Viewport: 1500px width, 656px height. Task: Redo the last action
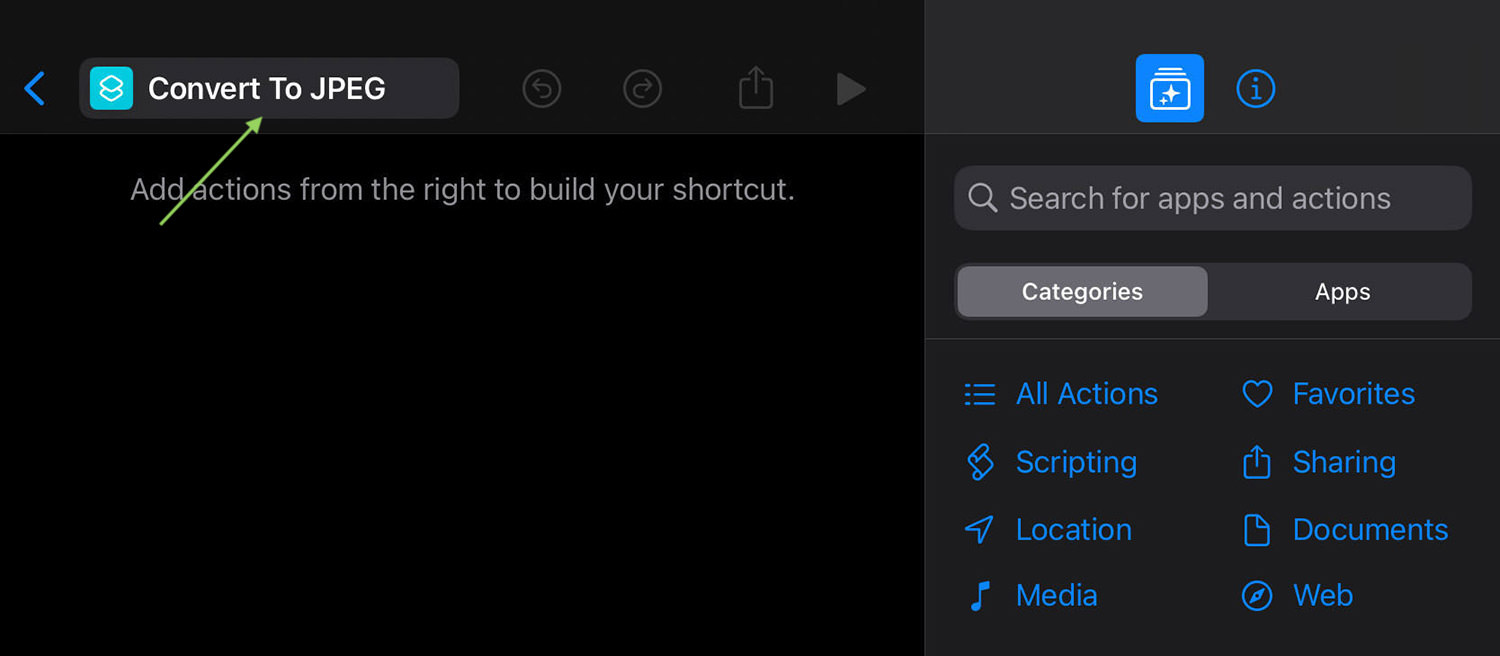(x=642, y=89)
